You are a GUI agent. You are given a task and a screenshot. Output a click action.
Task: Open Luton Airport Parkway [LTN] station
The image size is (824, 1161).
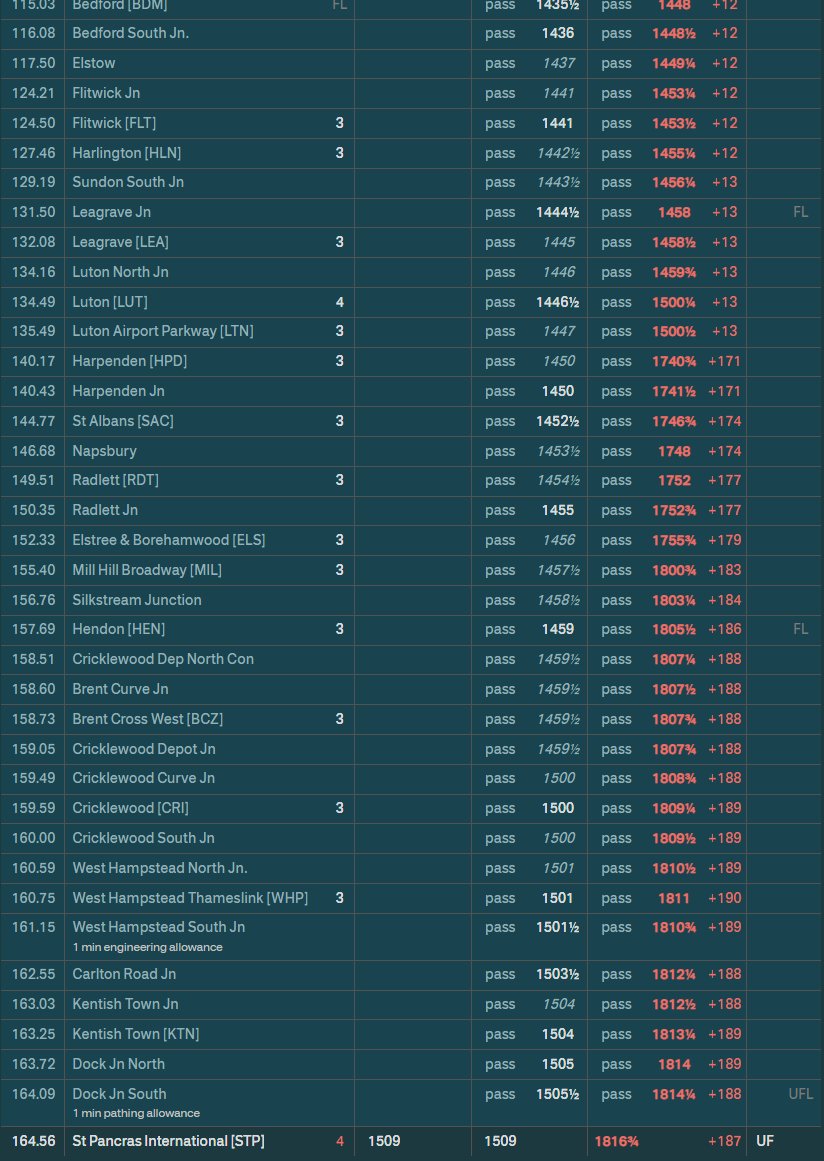pyautogui.click(x=163, y=331)
